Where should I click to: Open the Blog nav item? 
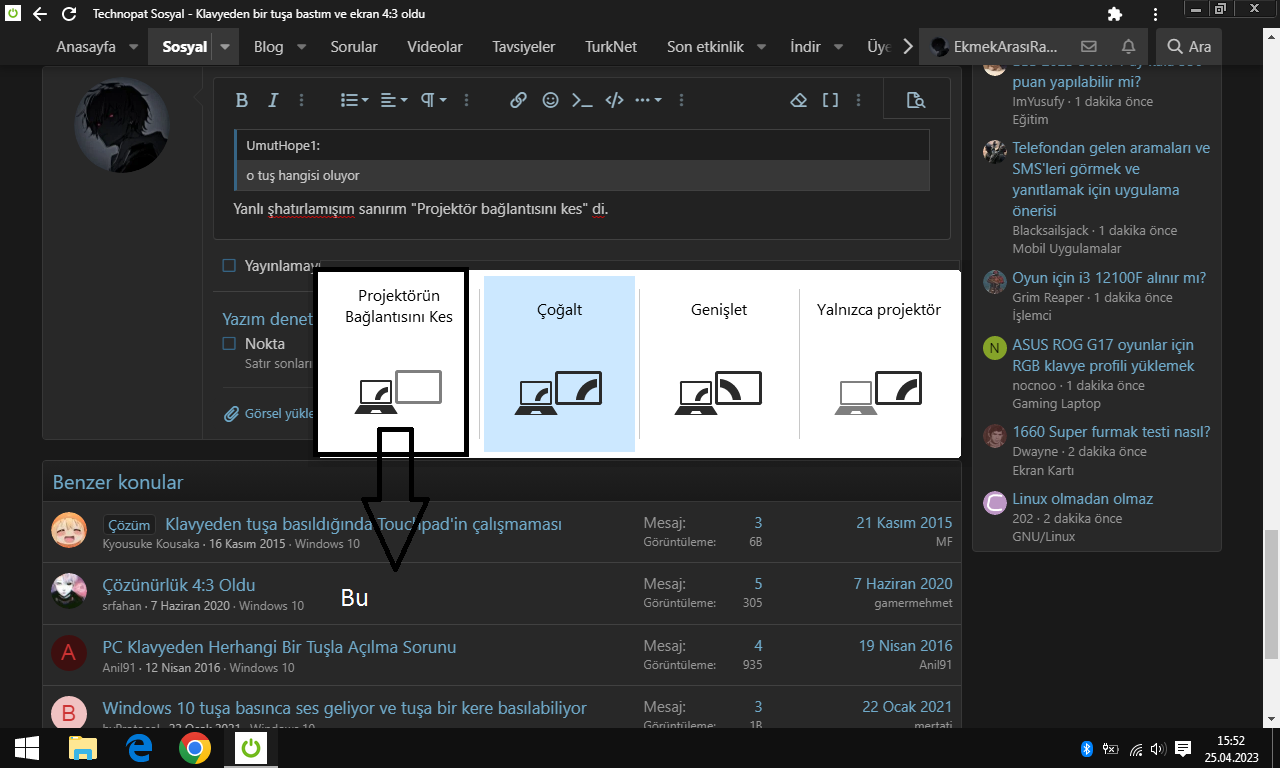(269, 47)
